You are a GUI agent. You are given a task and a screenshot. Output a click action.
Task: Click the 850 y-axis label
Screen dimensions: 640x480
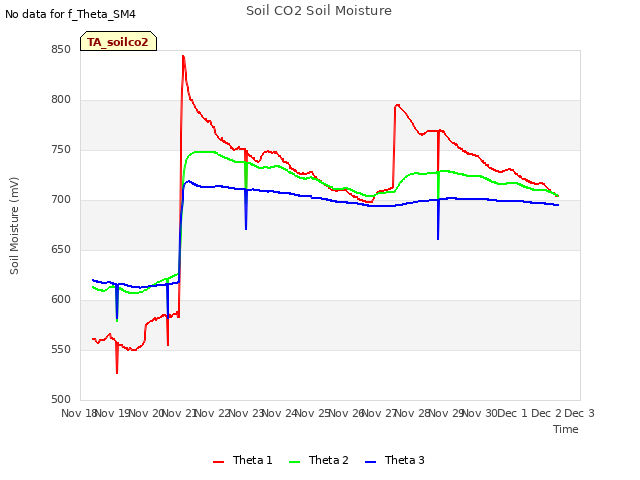pyautogui.click(x=61, y=50)
